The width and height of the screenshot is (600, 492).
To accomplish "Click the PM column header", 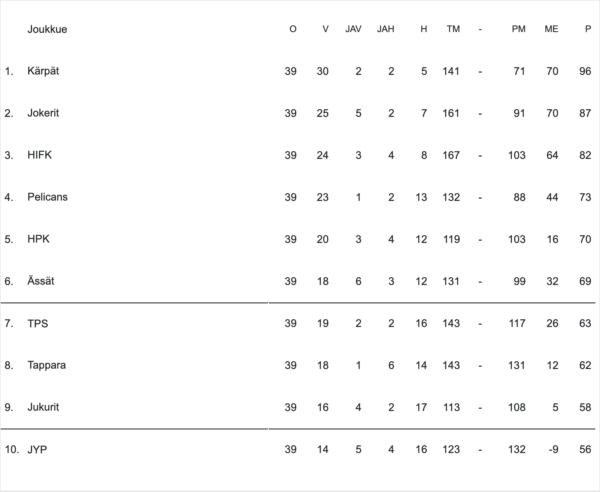I will coord(518,29).
